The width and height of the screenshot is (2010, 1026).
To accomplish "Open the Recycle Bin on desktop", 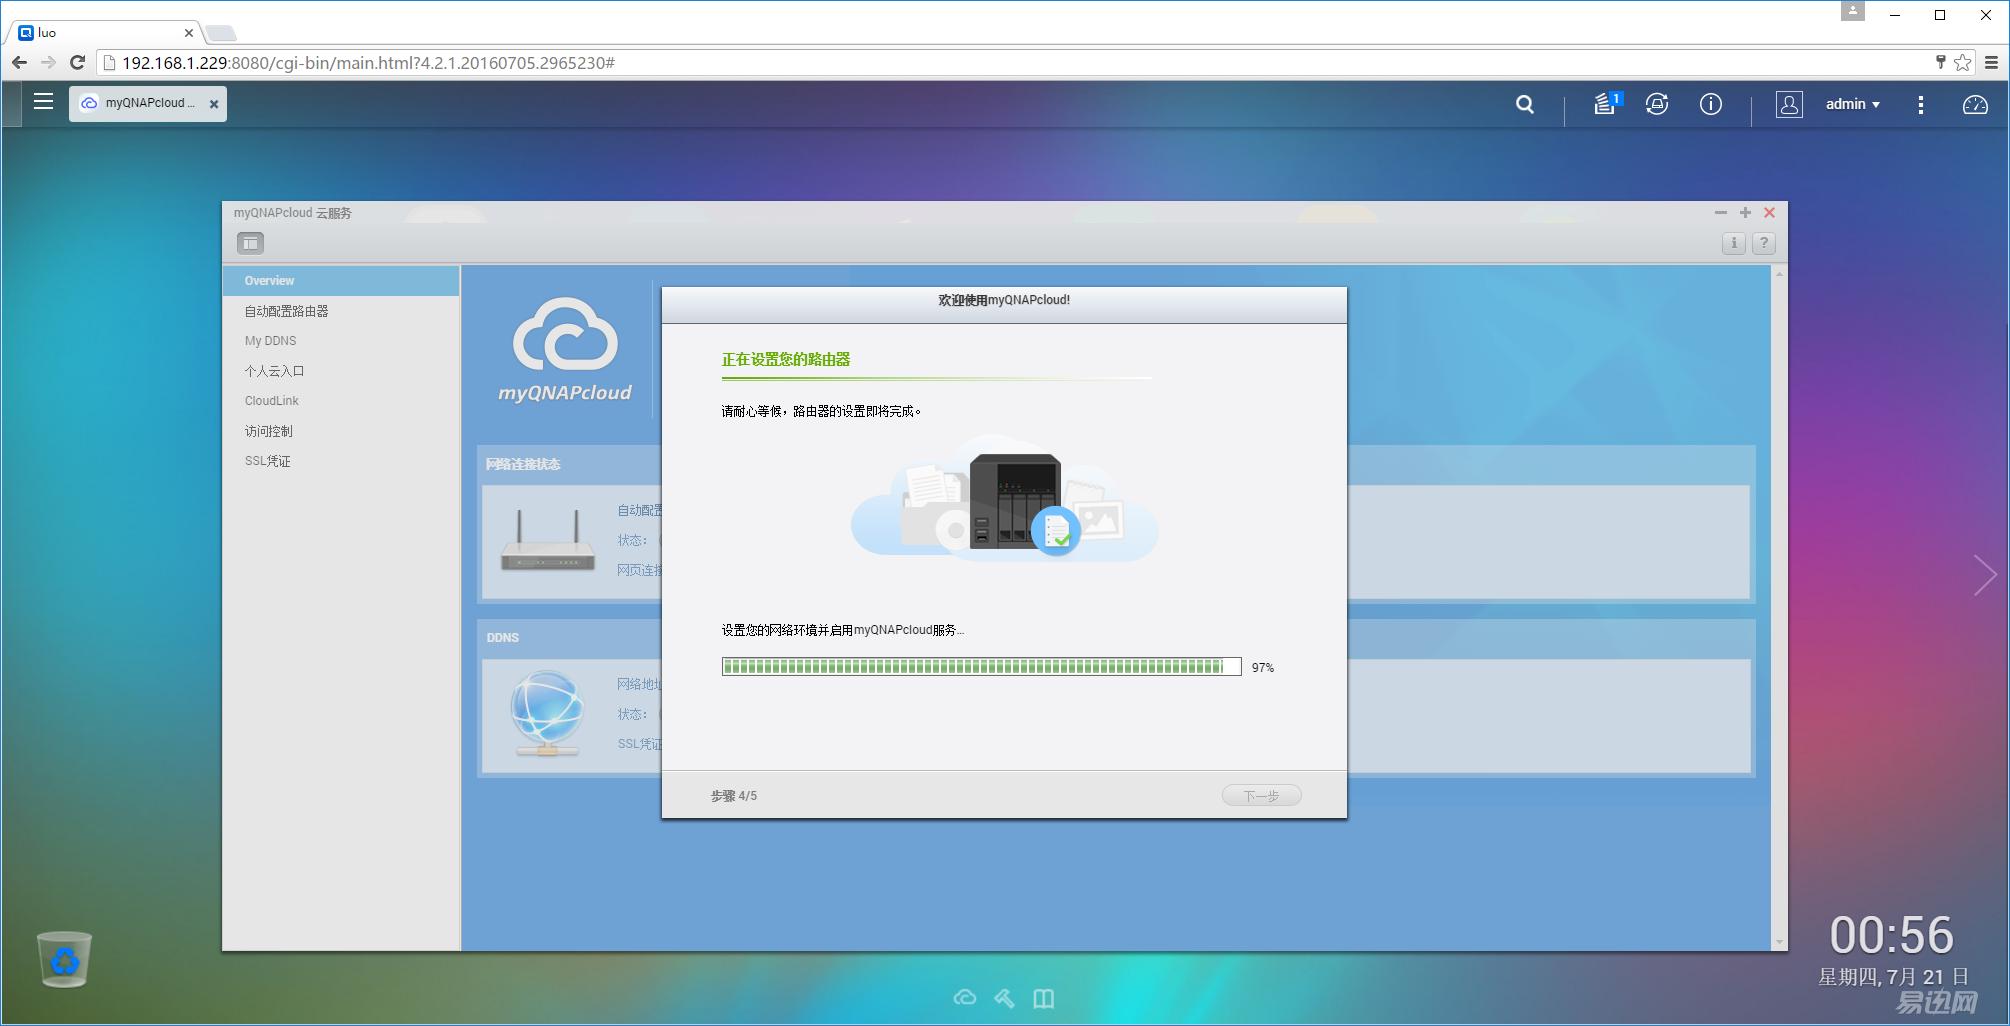I will click(x=65, y=959).
